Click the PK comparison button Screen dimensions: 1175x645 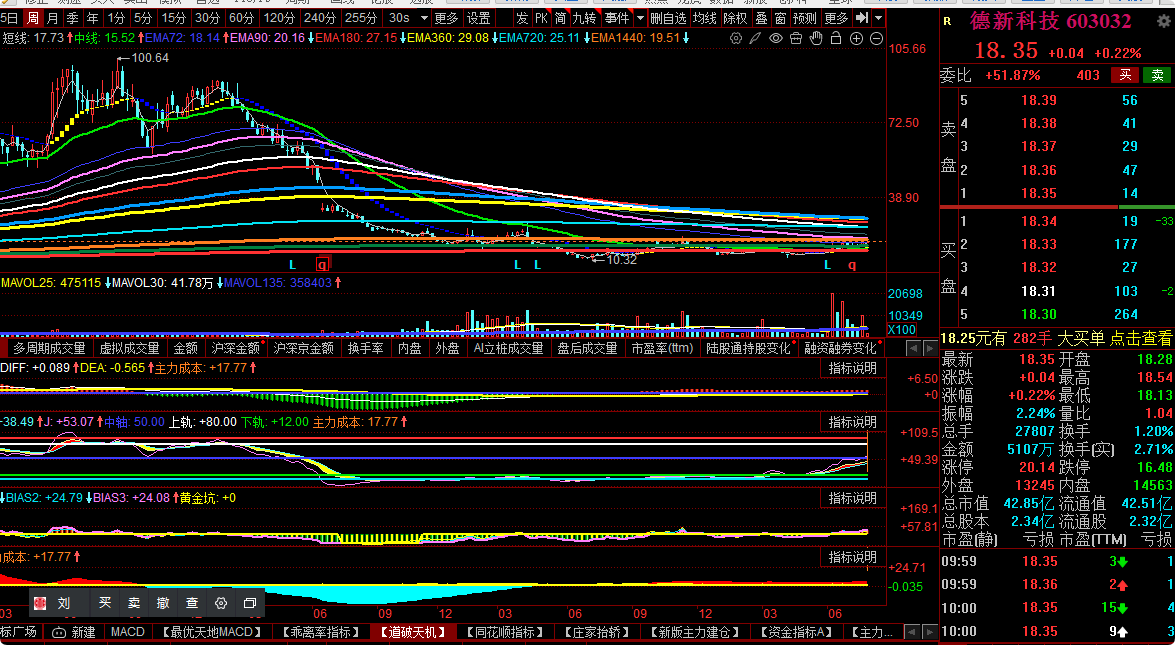[541, 17]
